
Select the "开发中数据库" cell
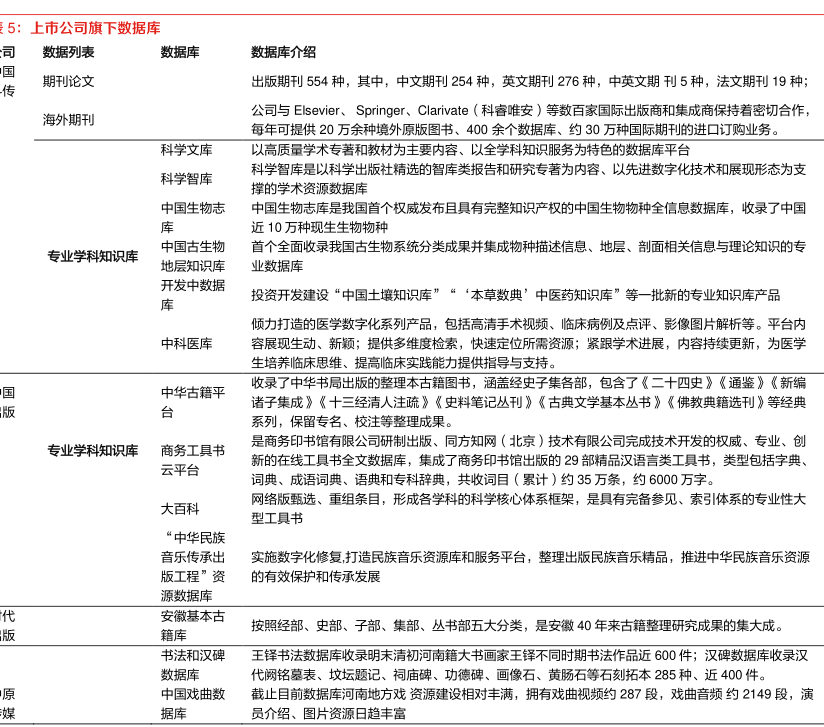click(193, 295)
